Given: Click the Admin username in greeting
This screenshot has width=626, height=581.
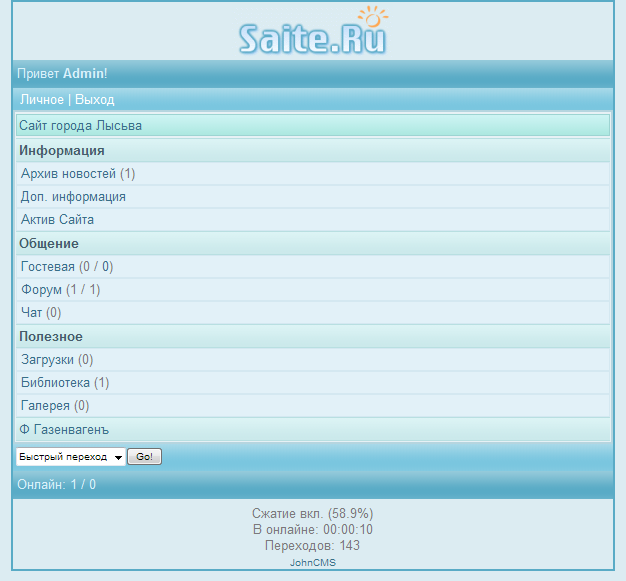Looking at the screenshot, I should (82, 74).
